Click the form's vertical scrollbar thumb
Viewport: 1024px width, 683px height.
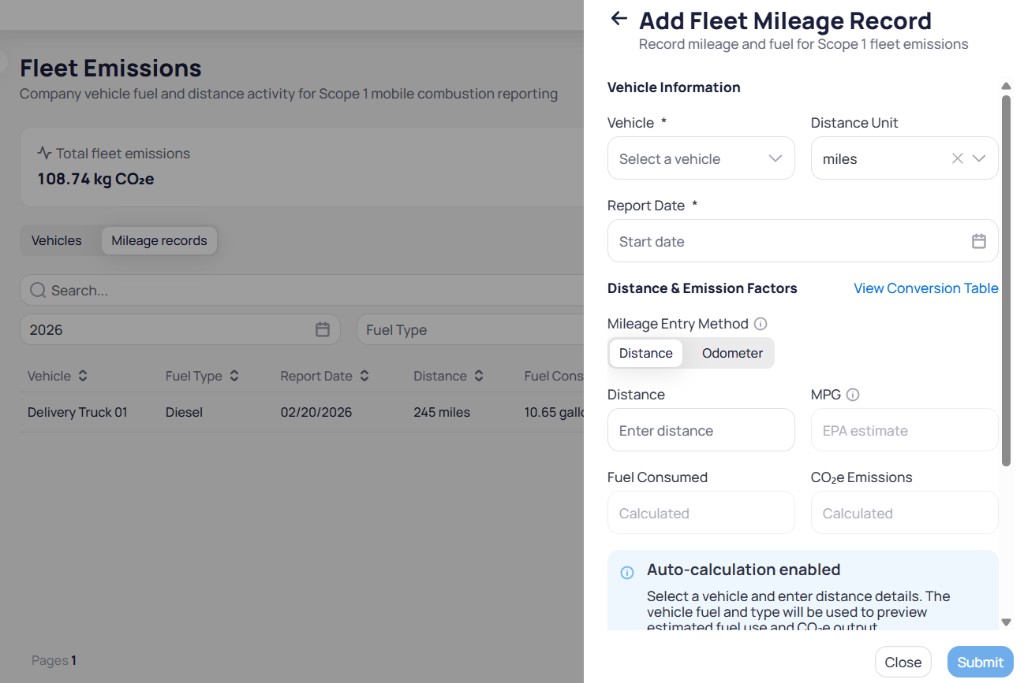(1006, 281)
